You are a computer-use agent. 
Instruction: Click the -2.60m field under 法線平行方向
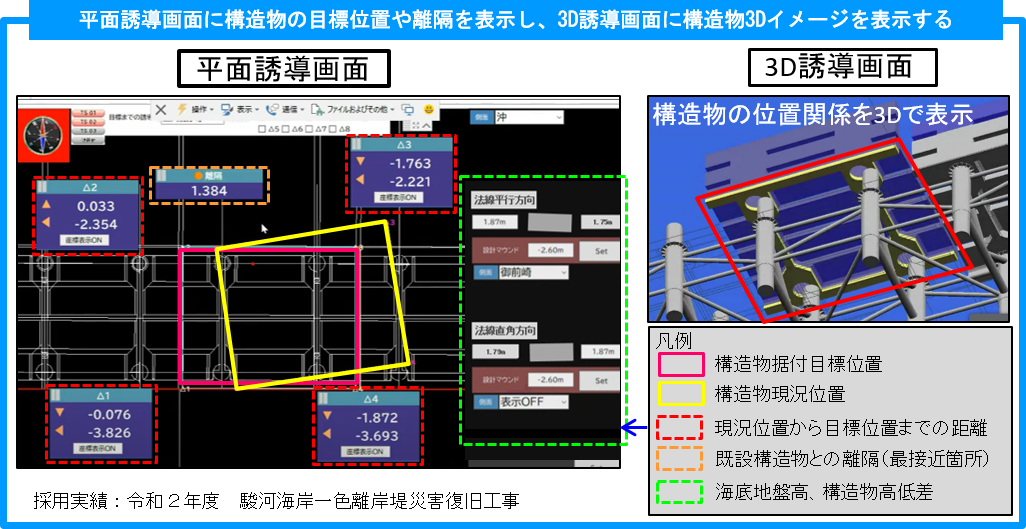click(x=551, y=250)
